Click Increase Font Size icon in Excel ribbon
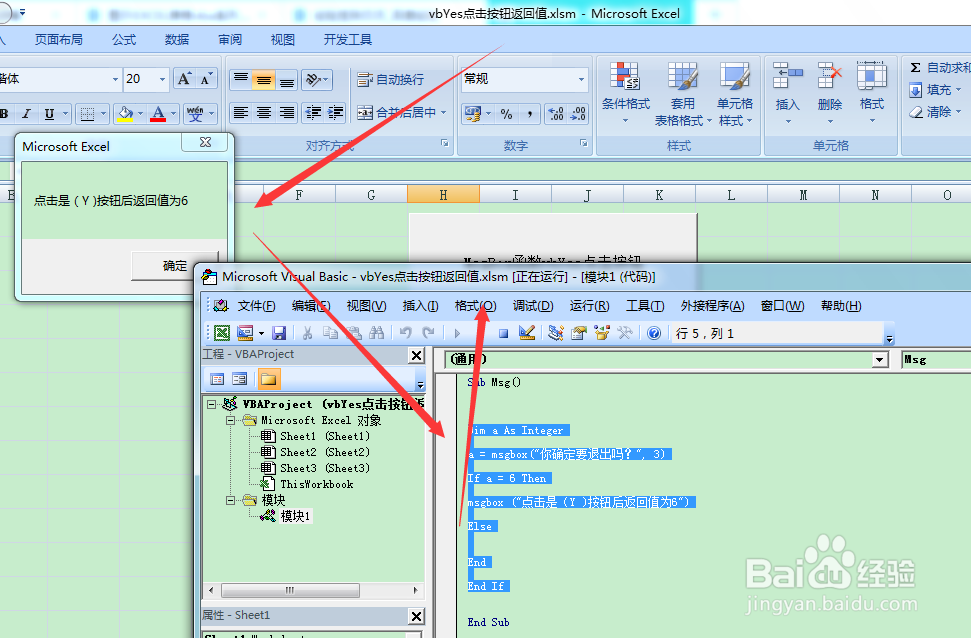This screenshot has height=638, width=971. coord(184,79)
